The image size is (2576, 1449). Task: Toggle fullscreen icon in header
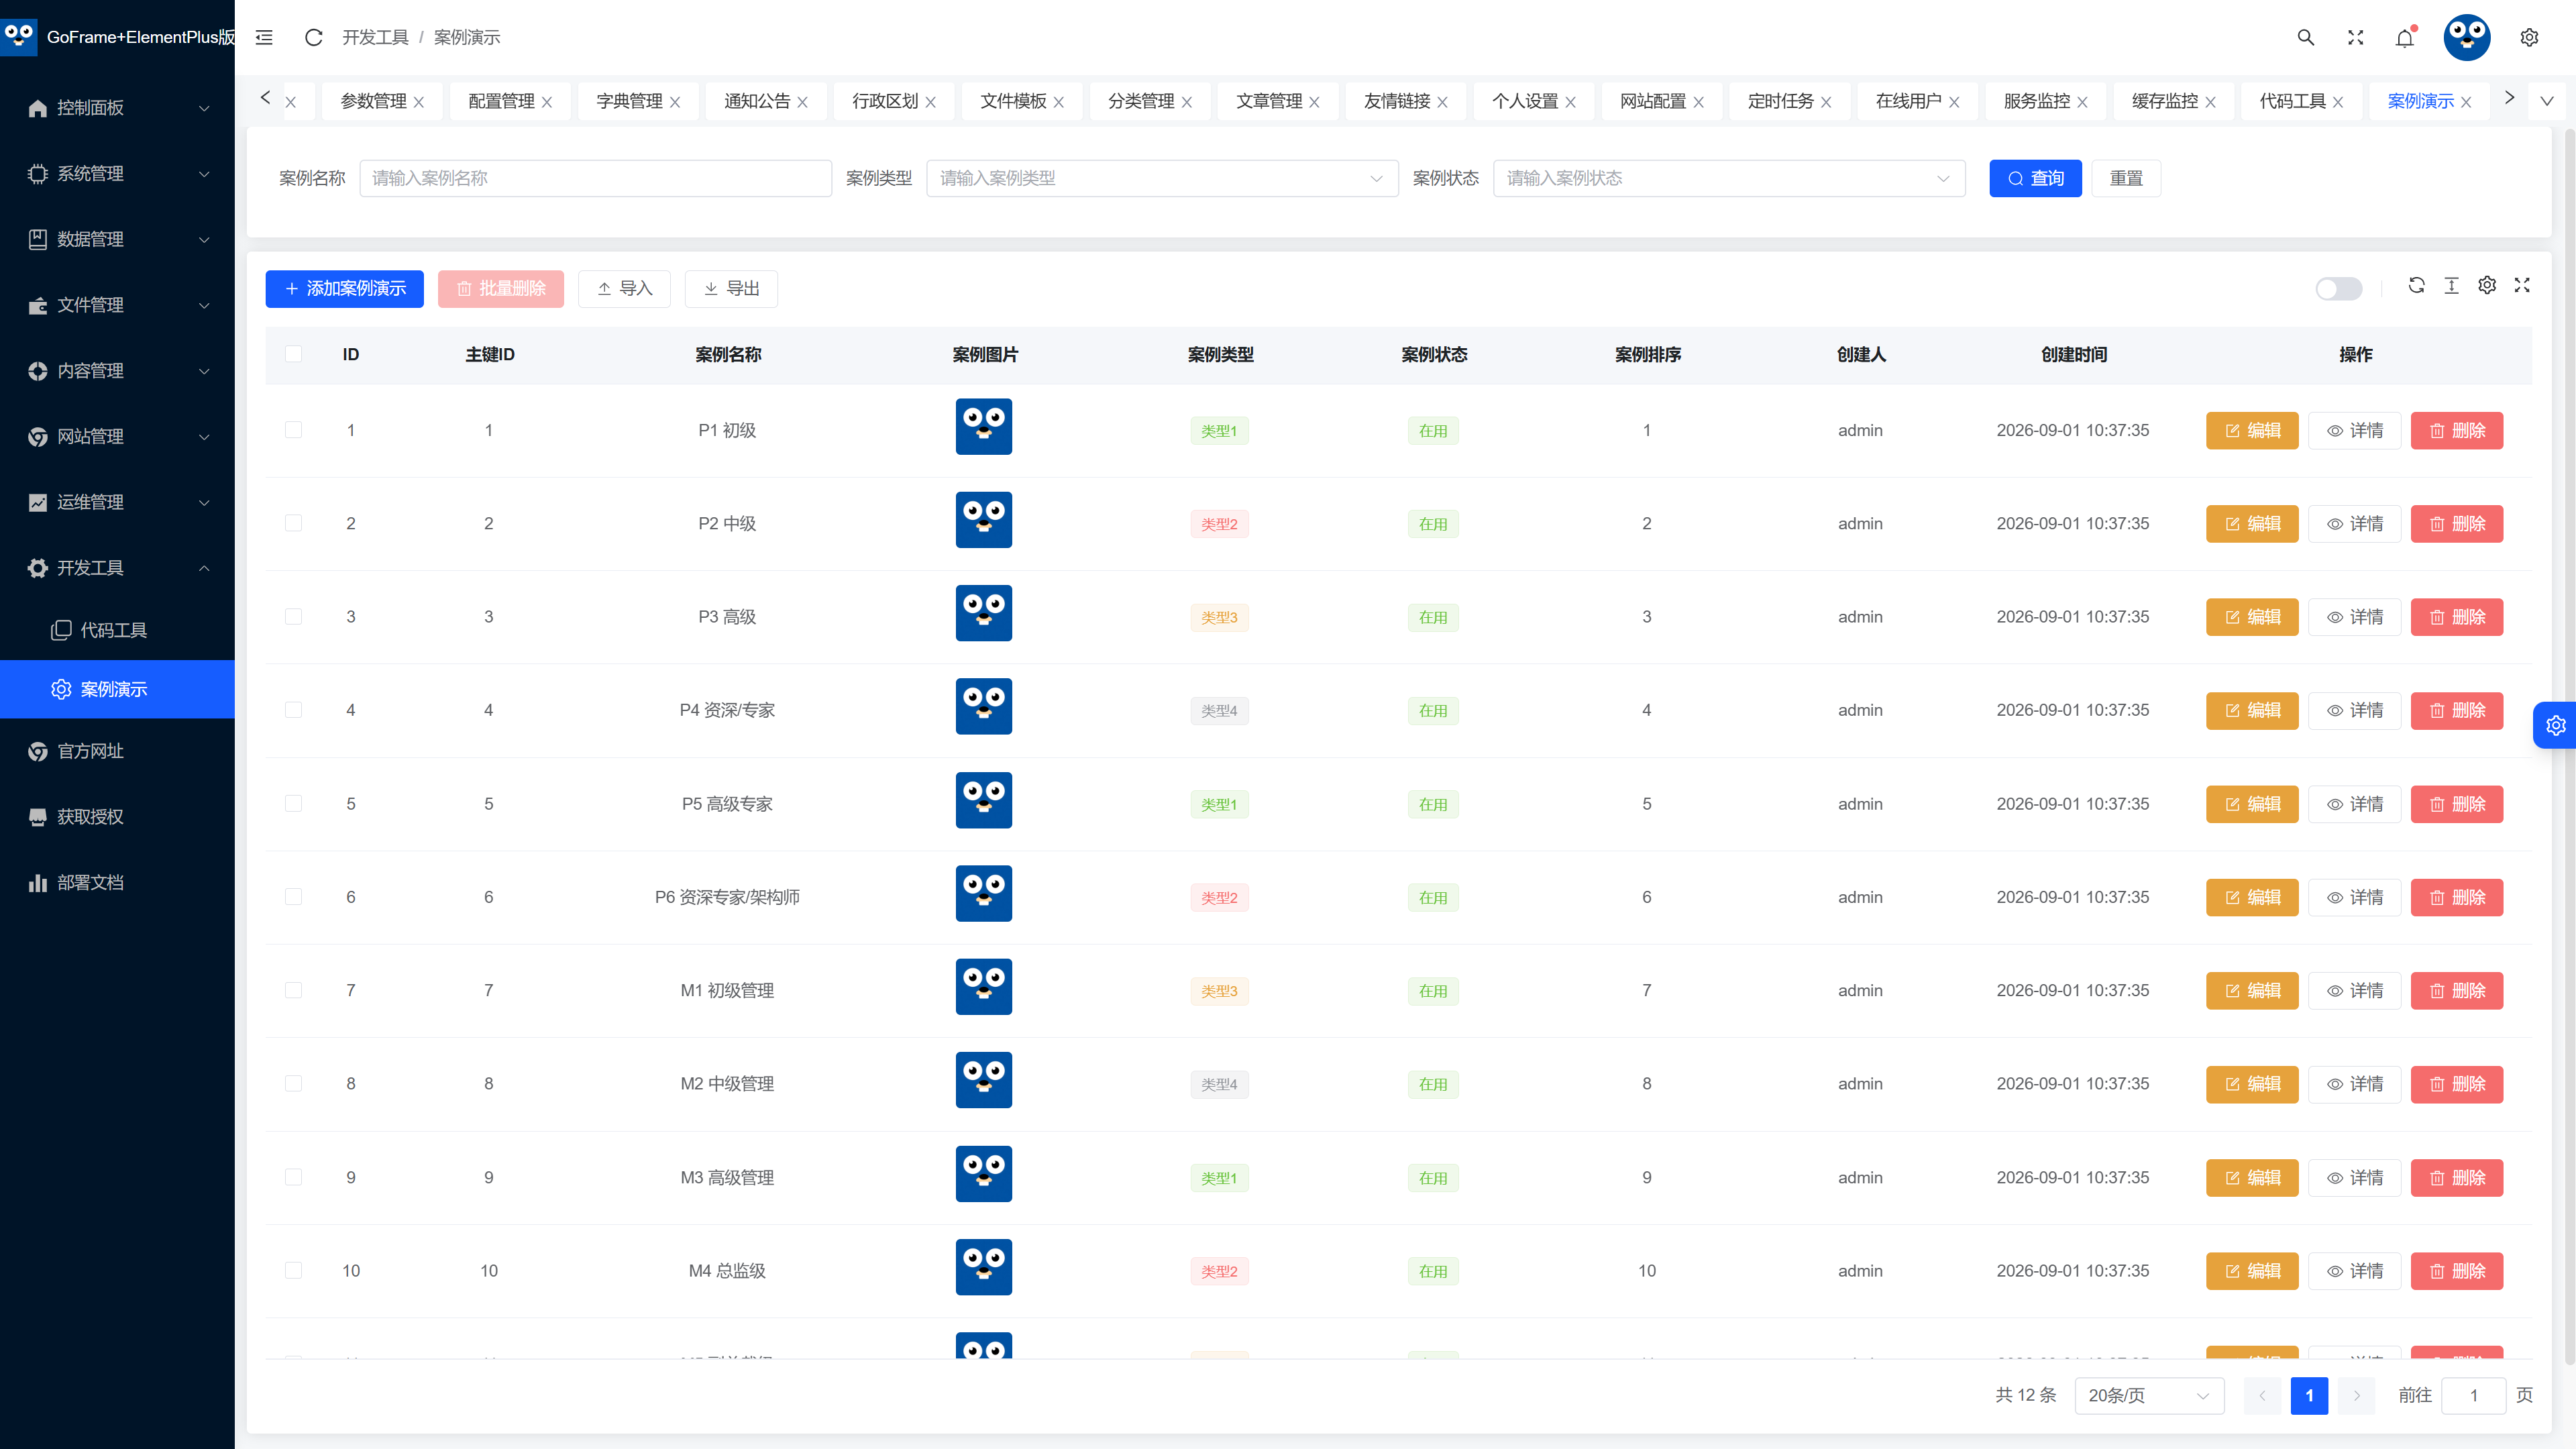(2355, 37)
